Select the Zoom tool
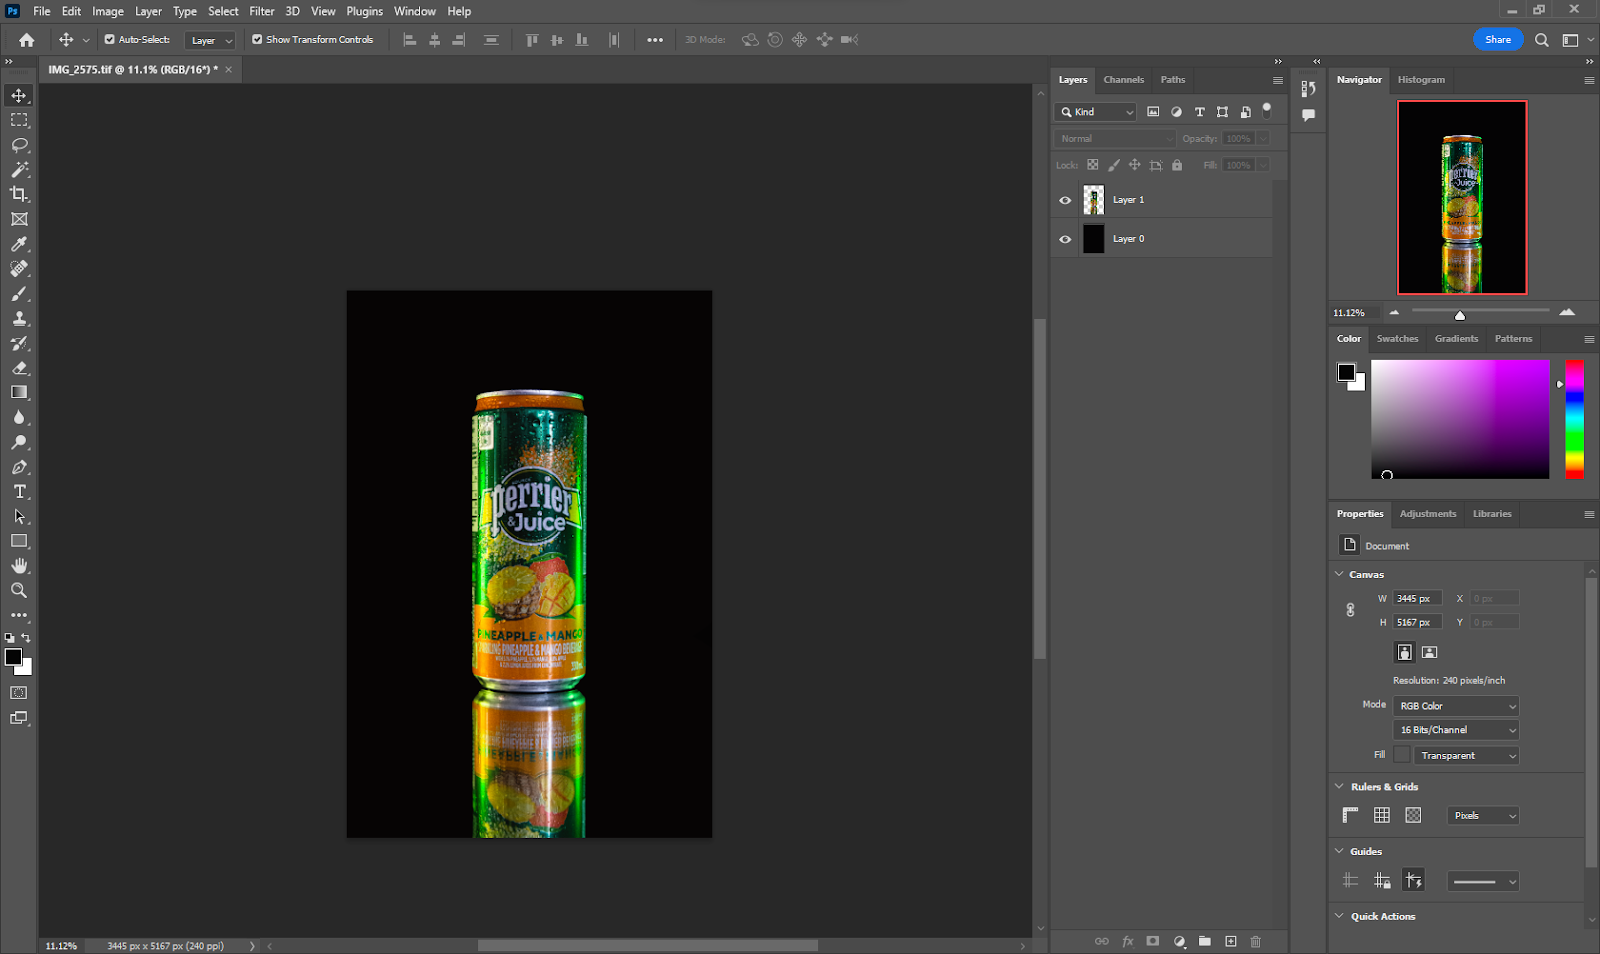The width and height of the screenshot is (1600, 954). click(19, 591)
